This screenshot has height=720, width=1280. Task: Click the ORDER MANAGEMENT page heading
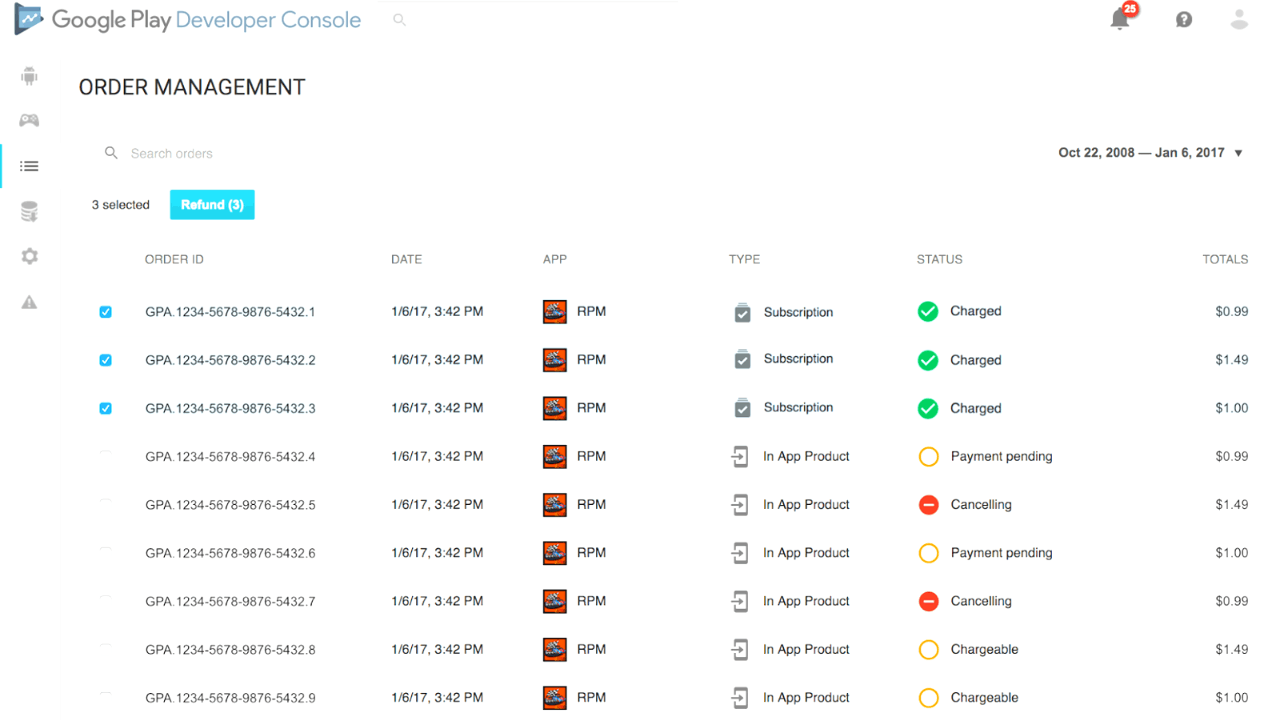[192, 87]
